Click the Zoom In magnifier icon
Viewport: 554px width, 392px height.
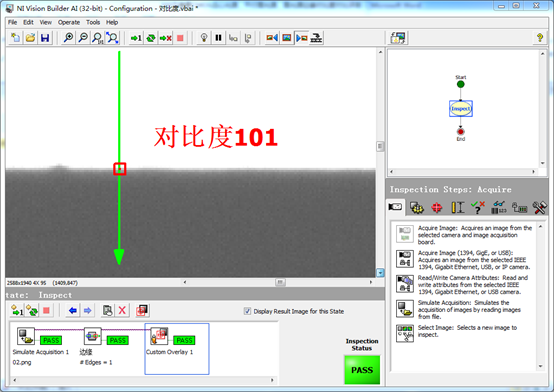coord(68,38)
